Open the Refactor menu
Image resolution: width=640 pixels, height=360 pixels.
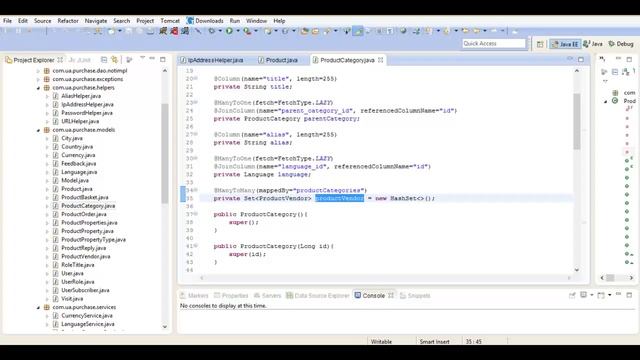point(68,21)
